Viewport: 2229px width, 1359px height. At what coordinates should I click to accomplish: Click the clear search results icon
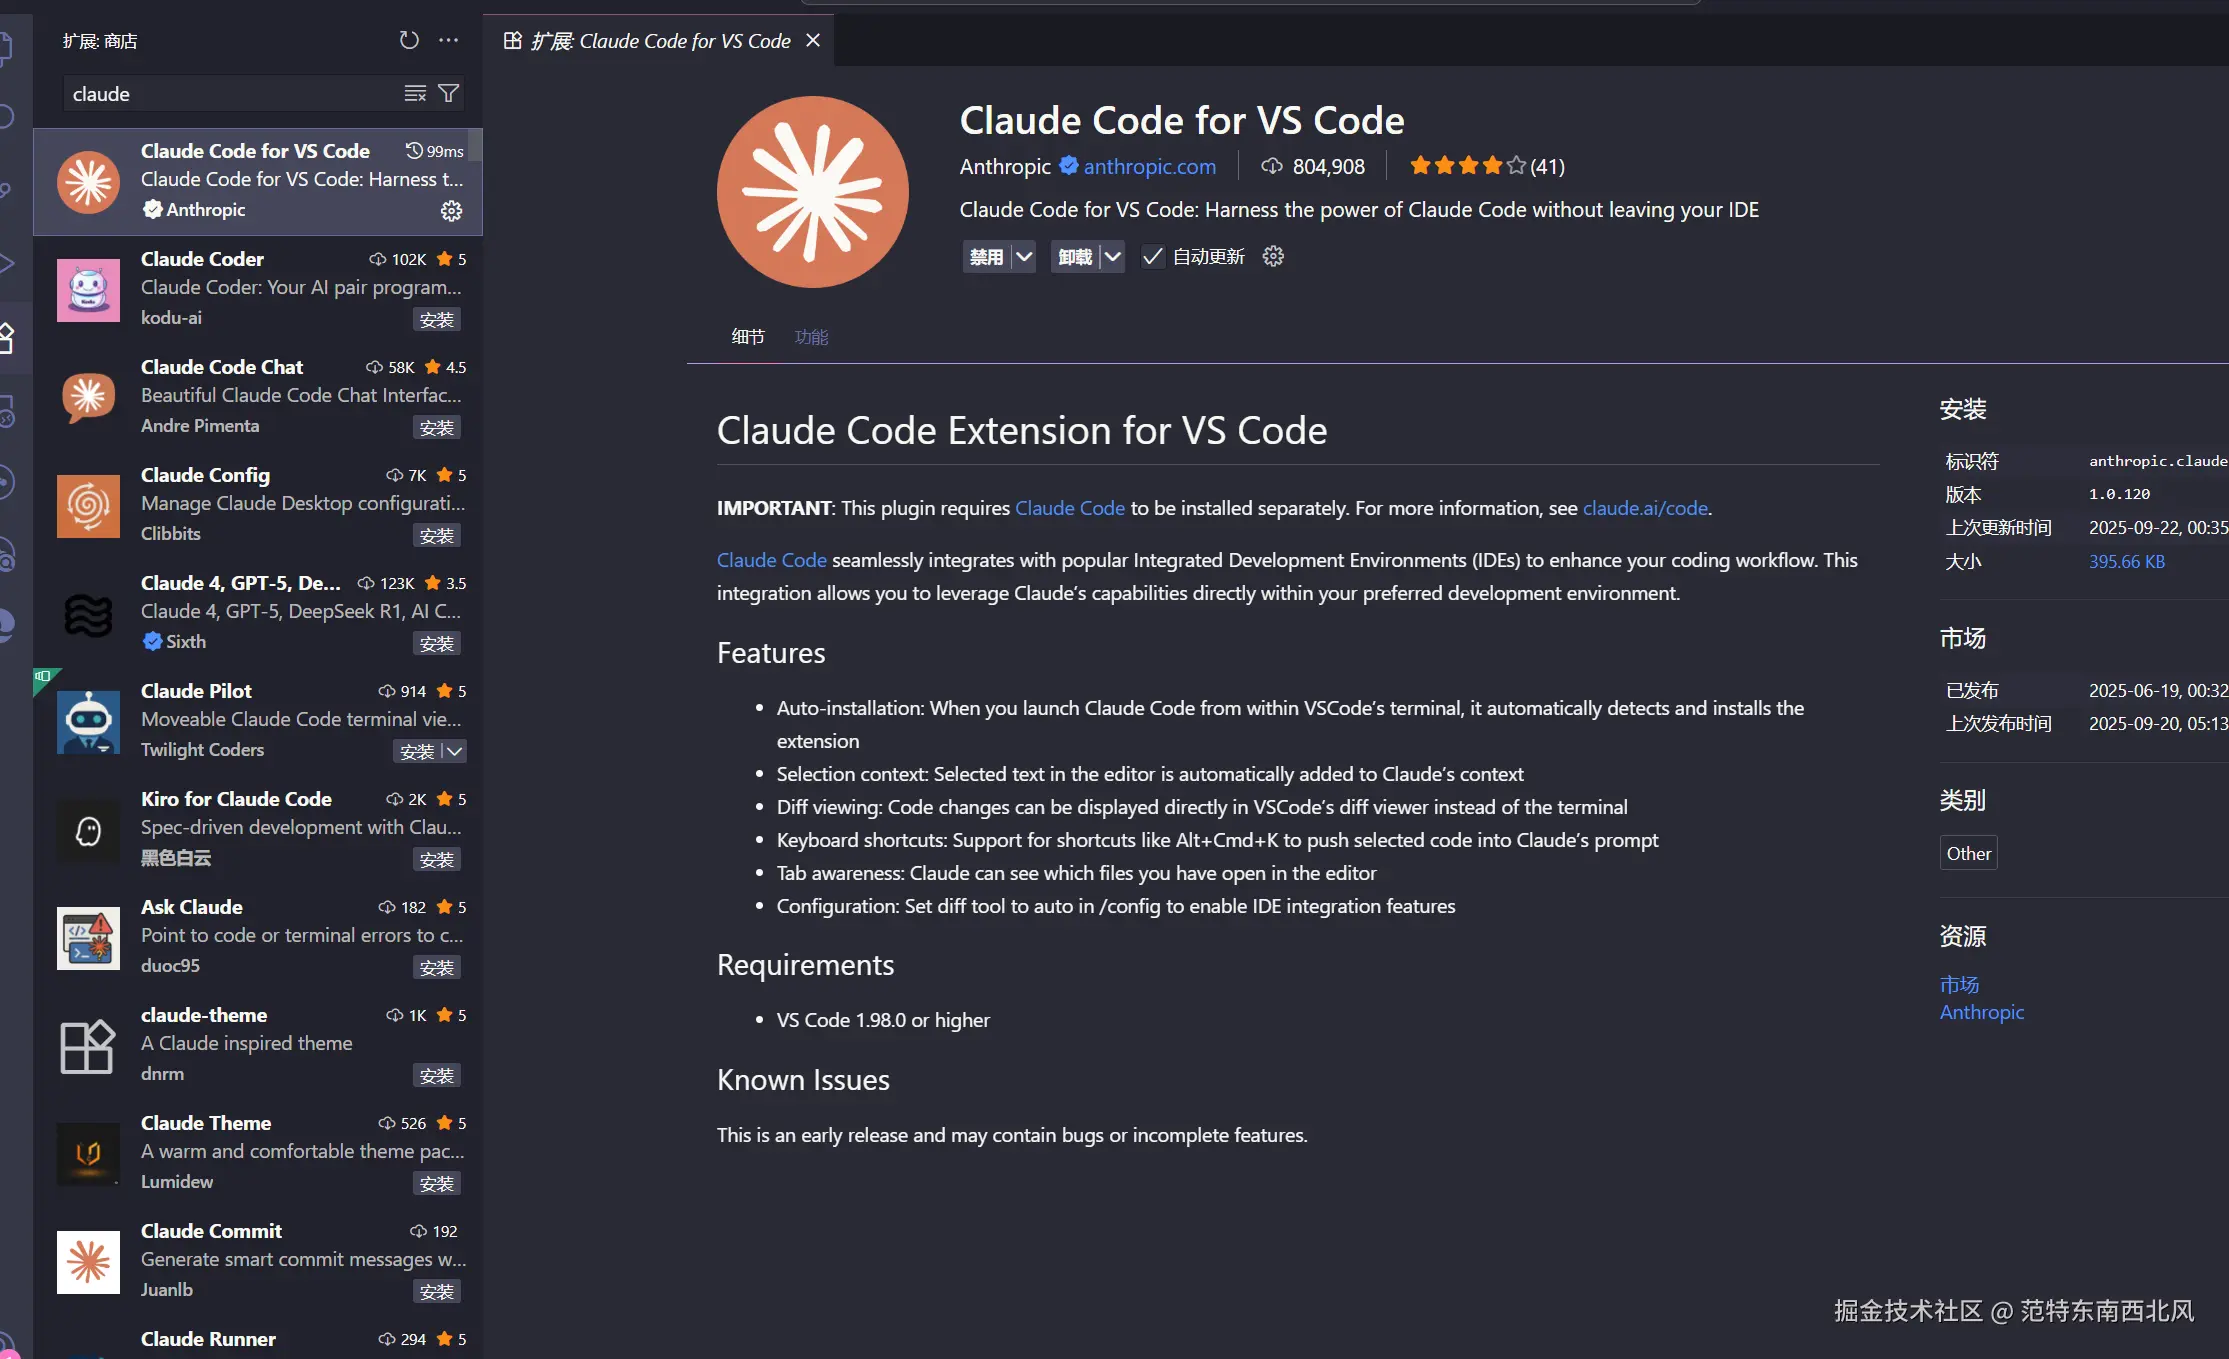(x=414, y=93)
